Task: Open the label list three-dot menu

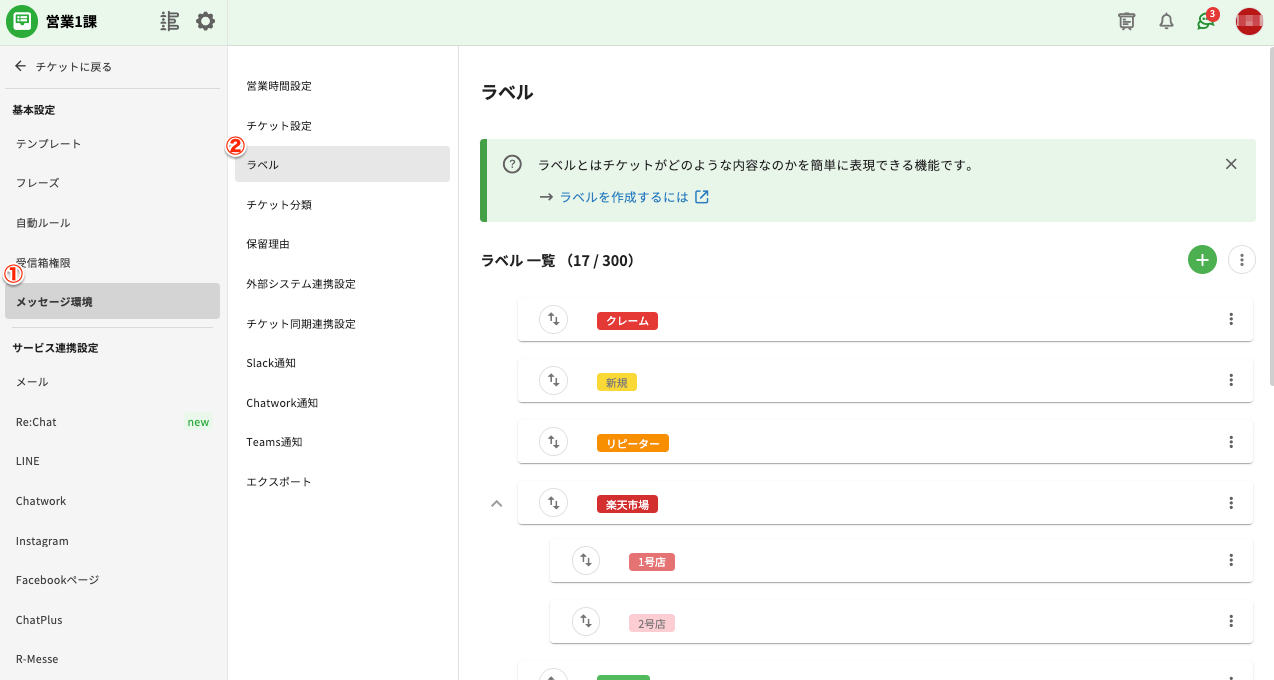Action: click(x=1241, y=260)
